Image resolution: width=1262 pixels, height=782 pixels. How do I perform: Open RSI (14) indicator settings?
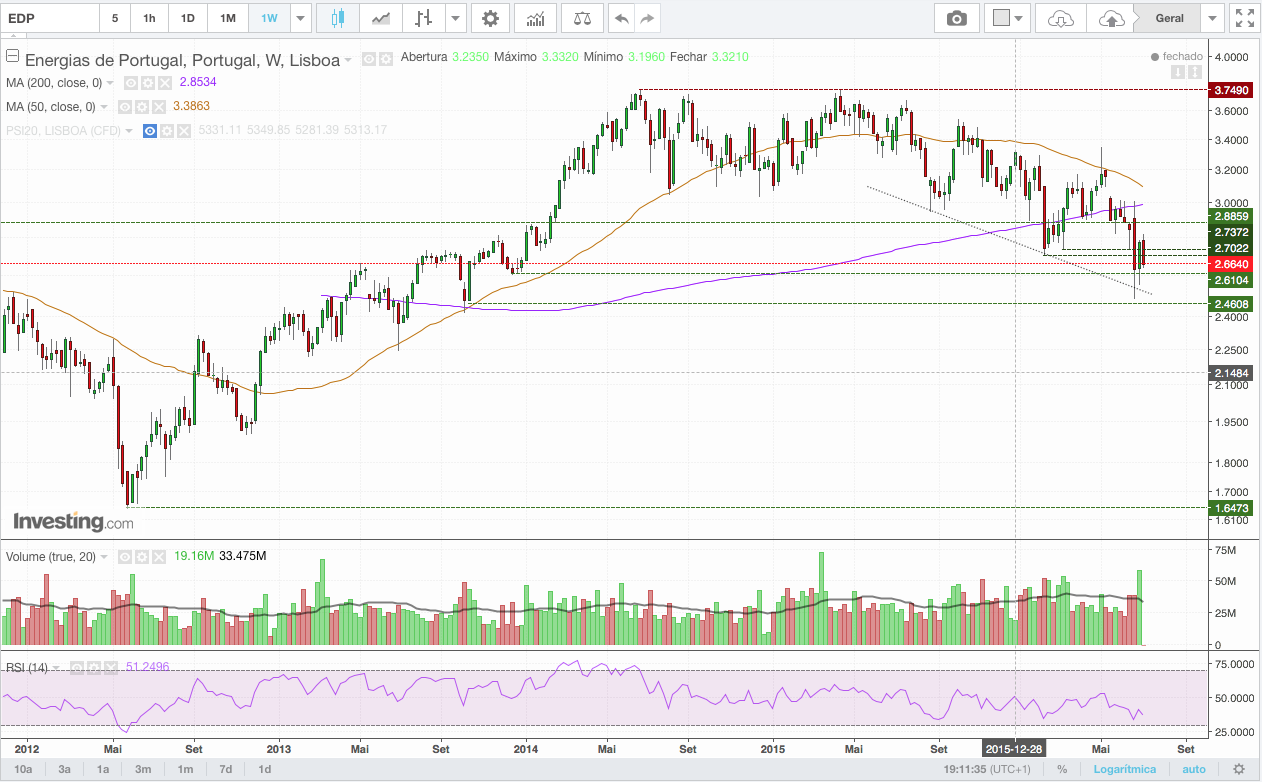click(94, 668)
